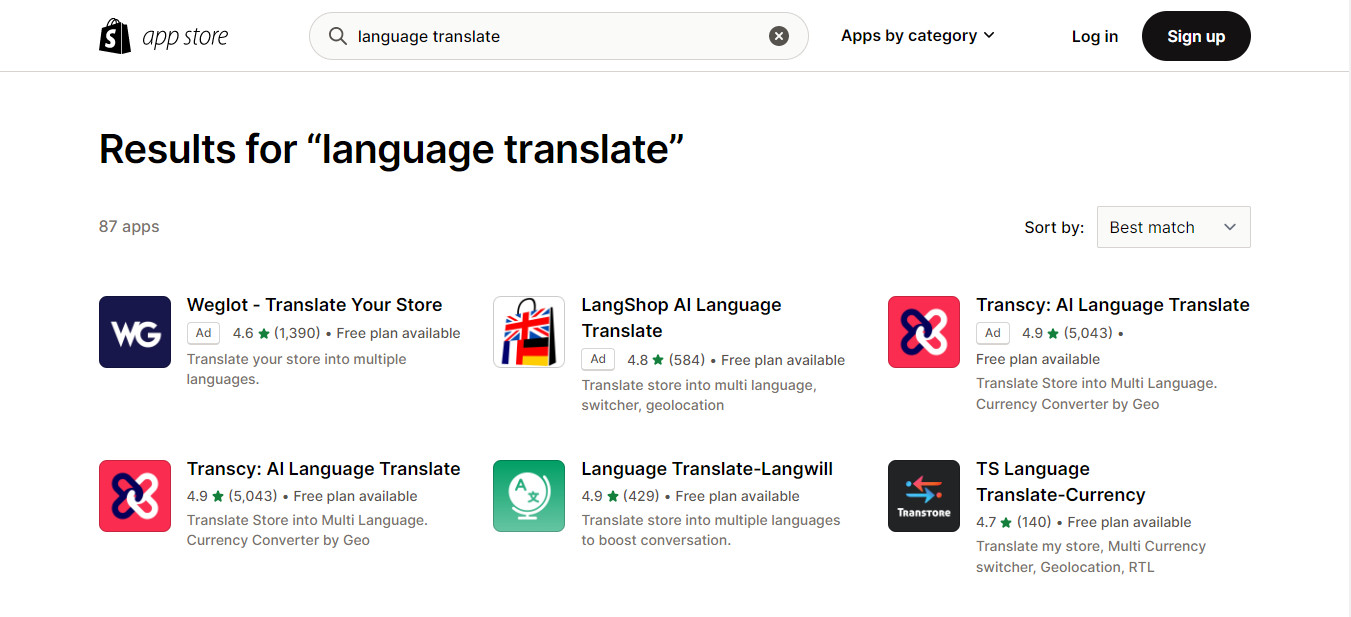Image resolution: width=1351 pixels, height=617 pixels.
Task: Open the Transcy icon in the bottom row
Action: [x=135, y=496]
